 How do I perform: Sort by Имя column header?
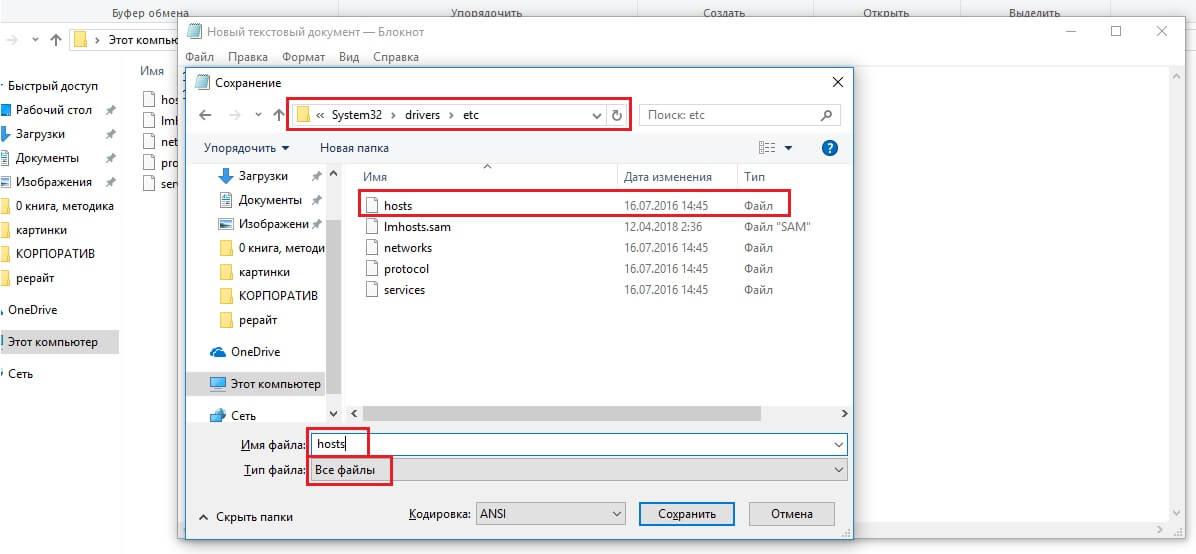click(375, 177)
